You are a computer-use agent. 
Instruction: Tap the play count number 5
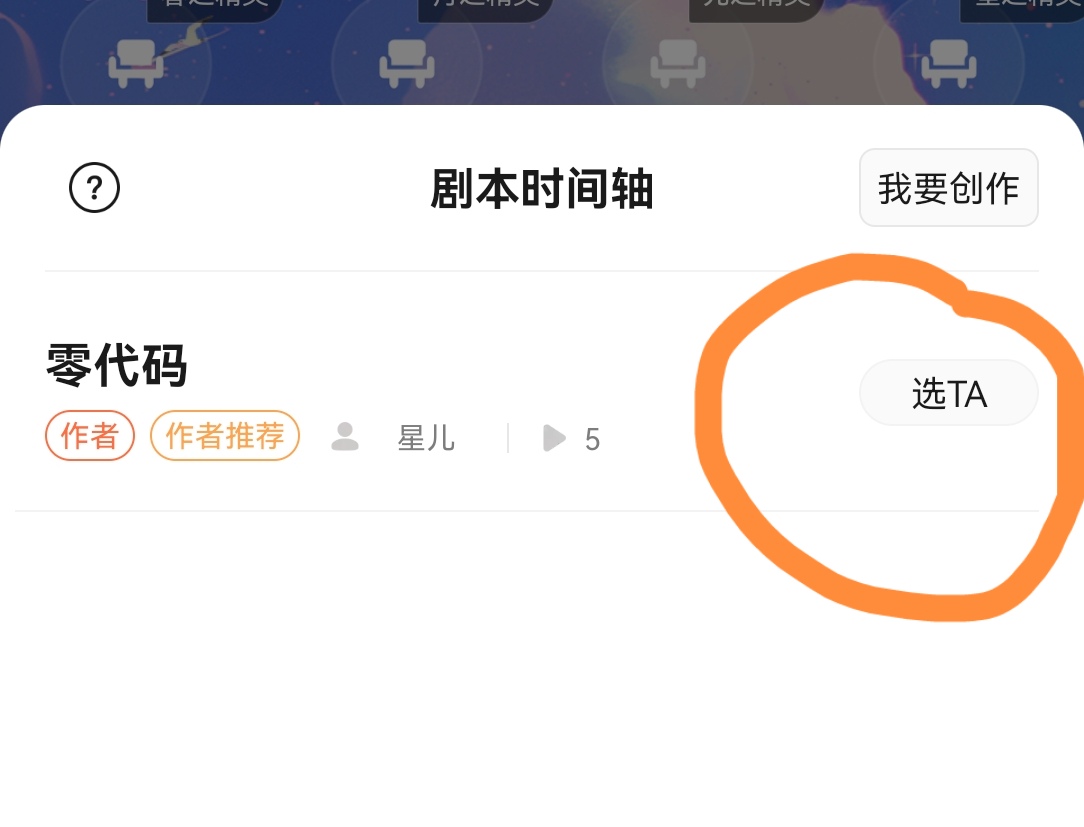coord(592,439)
